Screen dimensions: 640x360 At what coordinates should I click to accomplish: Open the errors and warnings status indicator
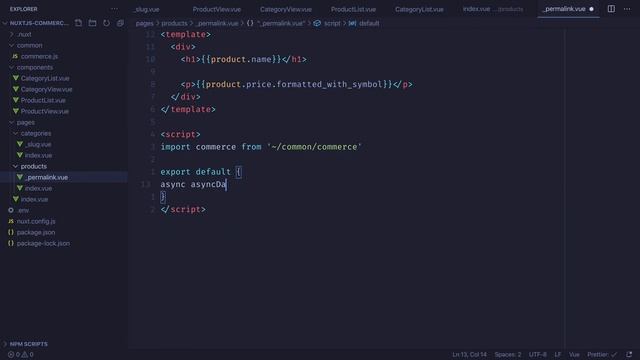click(x=20, y=355)
